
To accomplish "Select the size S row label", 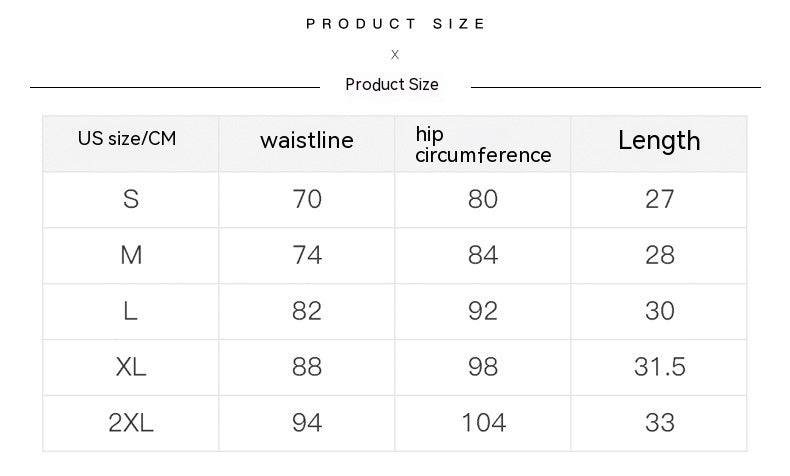I will (x=130, y=199).
